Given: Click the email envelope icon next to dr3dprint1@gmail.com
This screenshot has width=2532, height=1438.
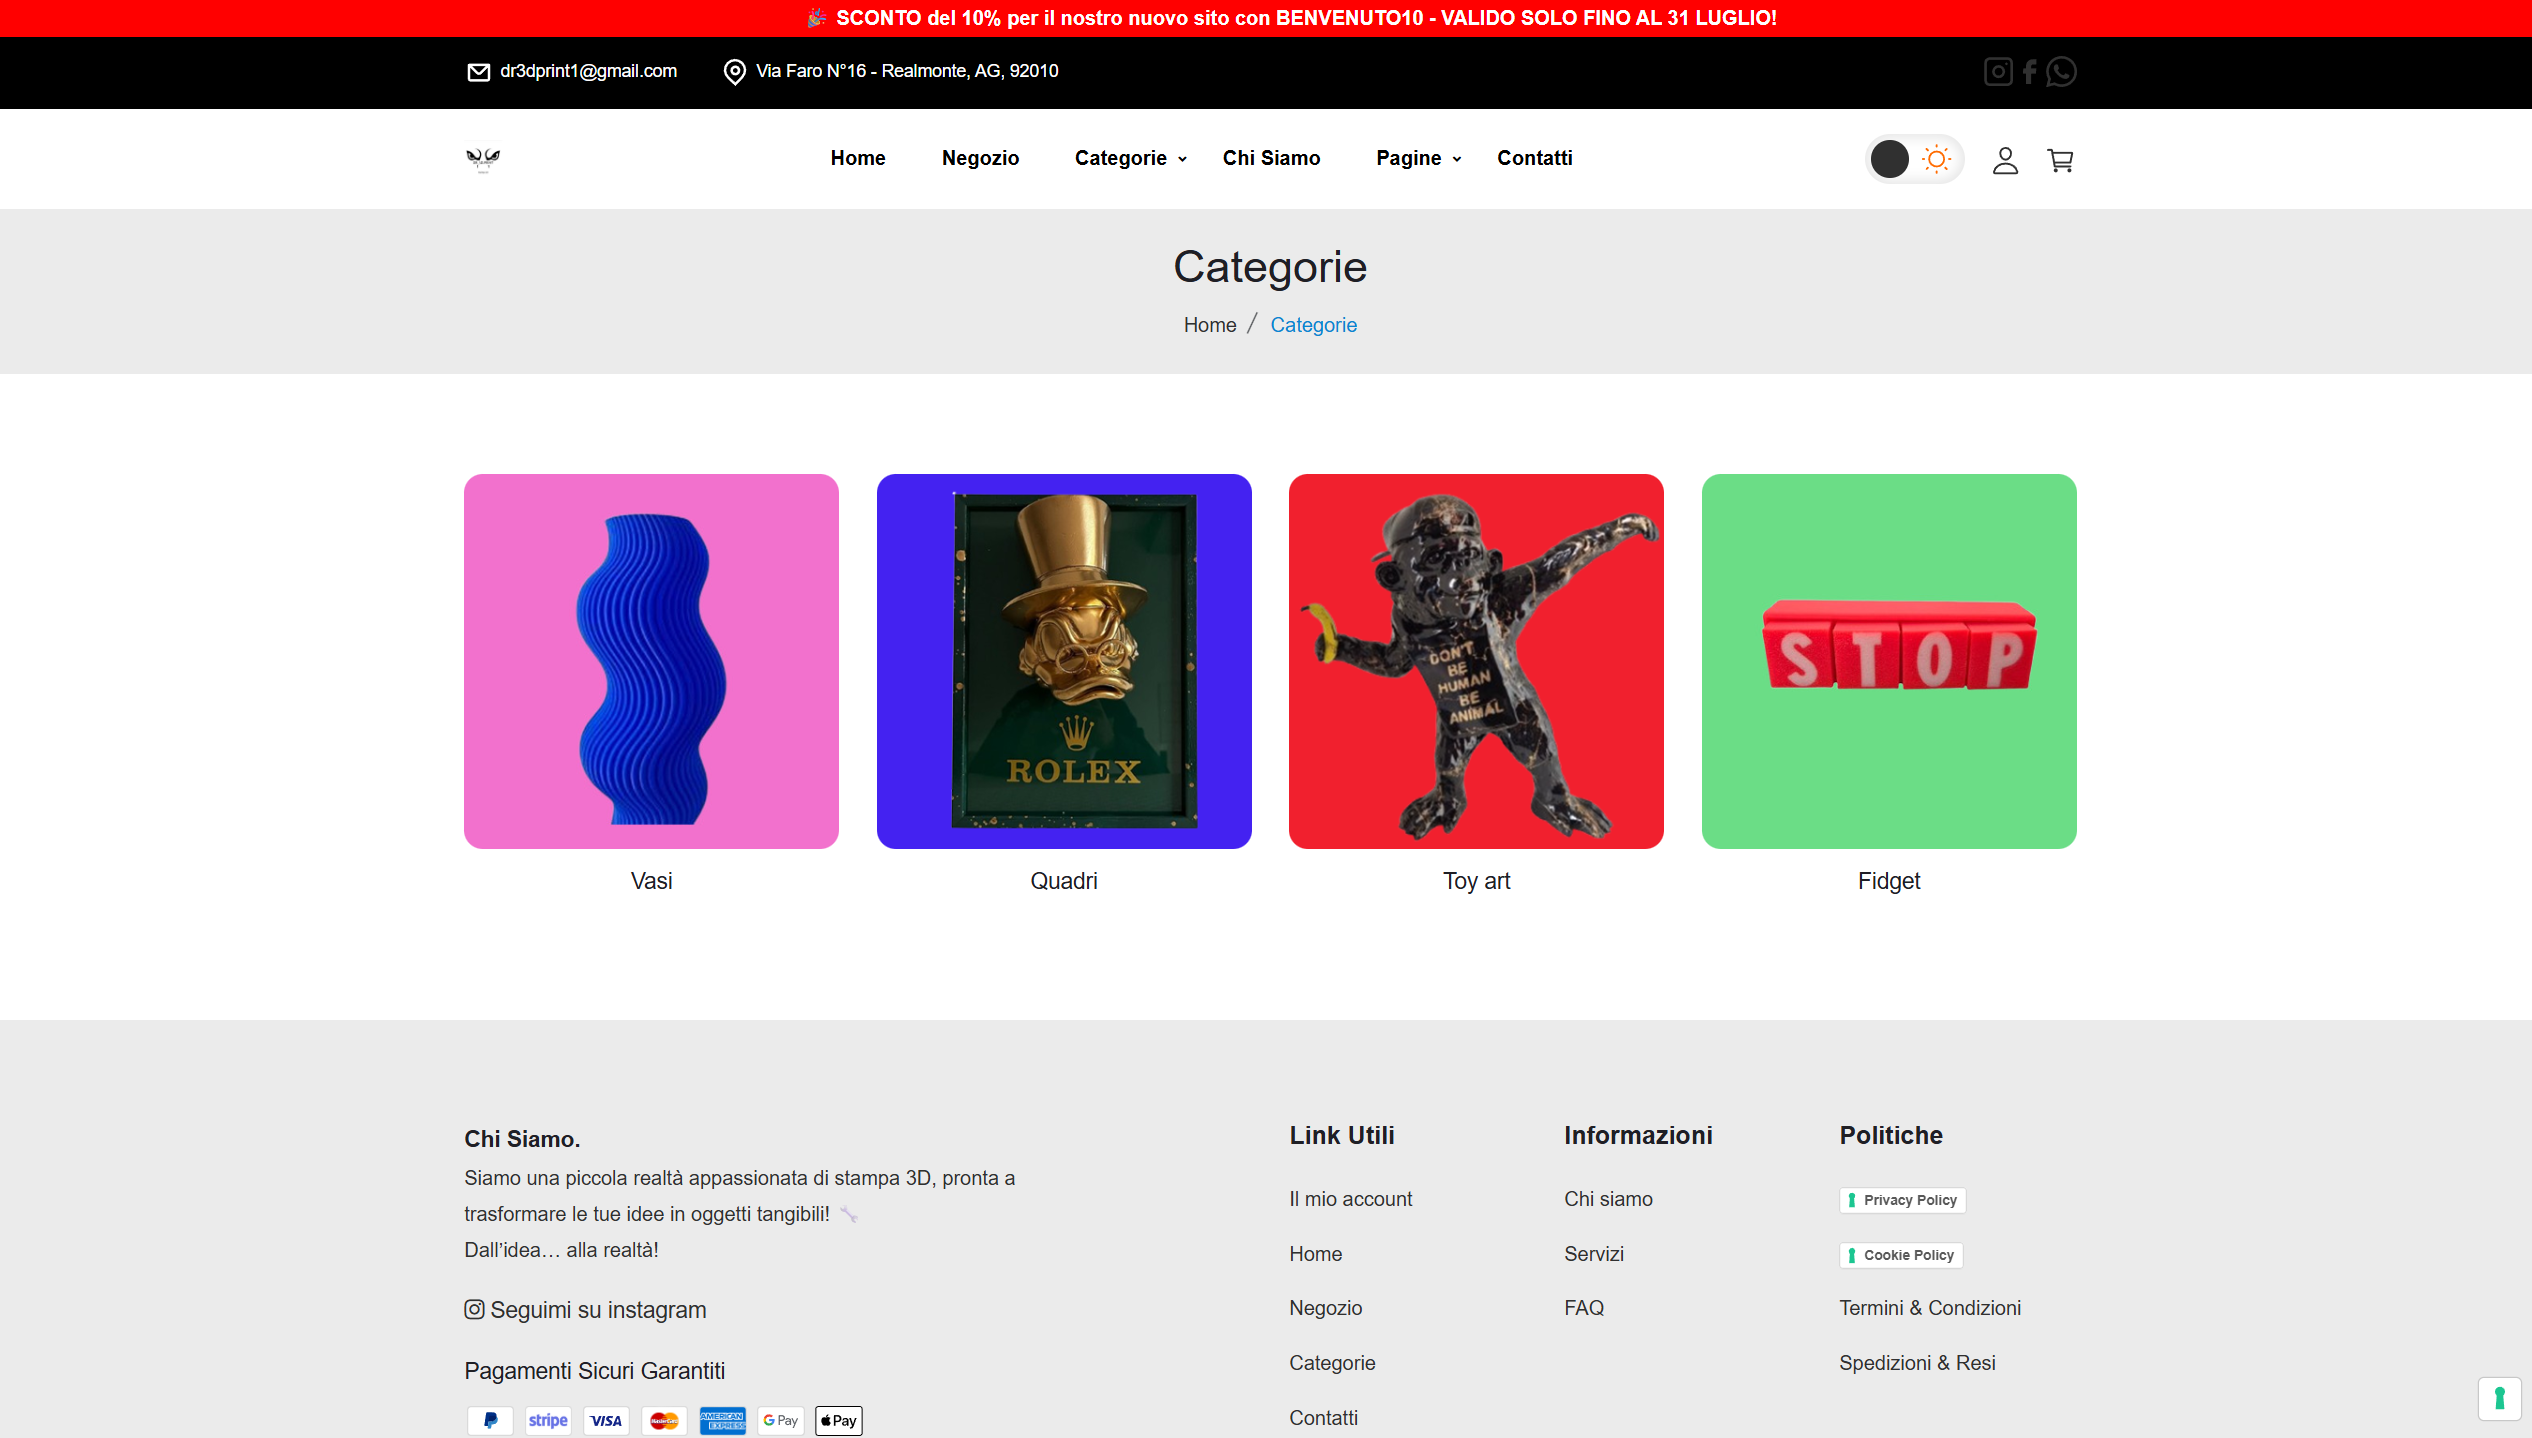Looking at the screenshot, I should click(x=479, y=72).
